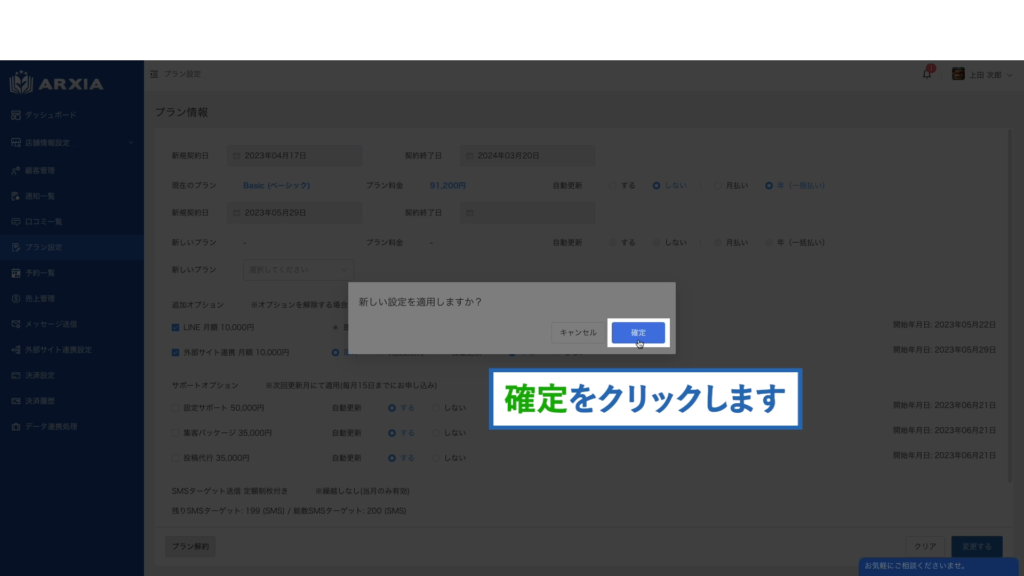Click the メッセージ送信 envelope icon
Screen dimensions: 1024x576
click(x=16, y=324)
